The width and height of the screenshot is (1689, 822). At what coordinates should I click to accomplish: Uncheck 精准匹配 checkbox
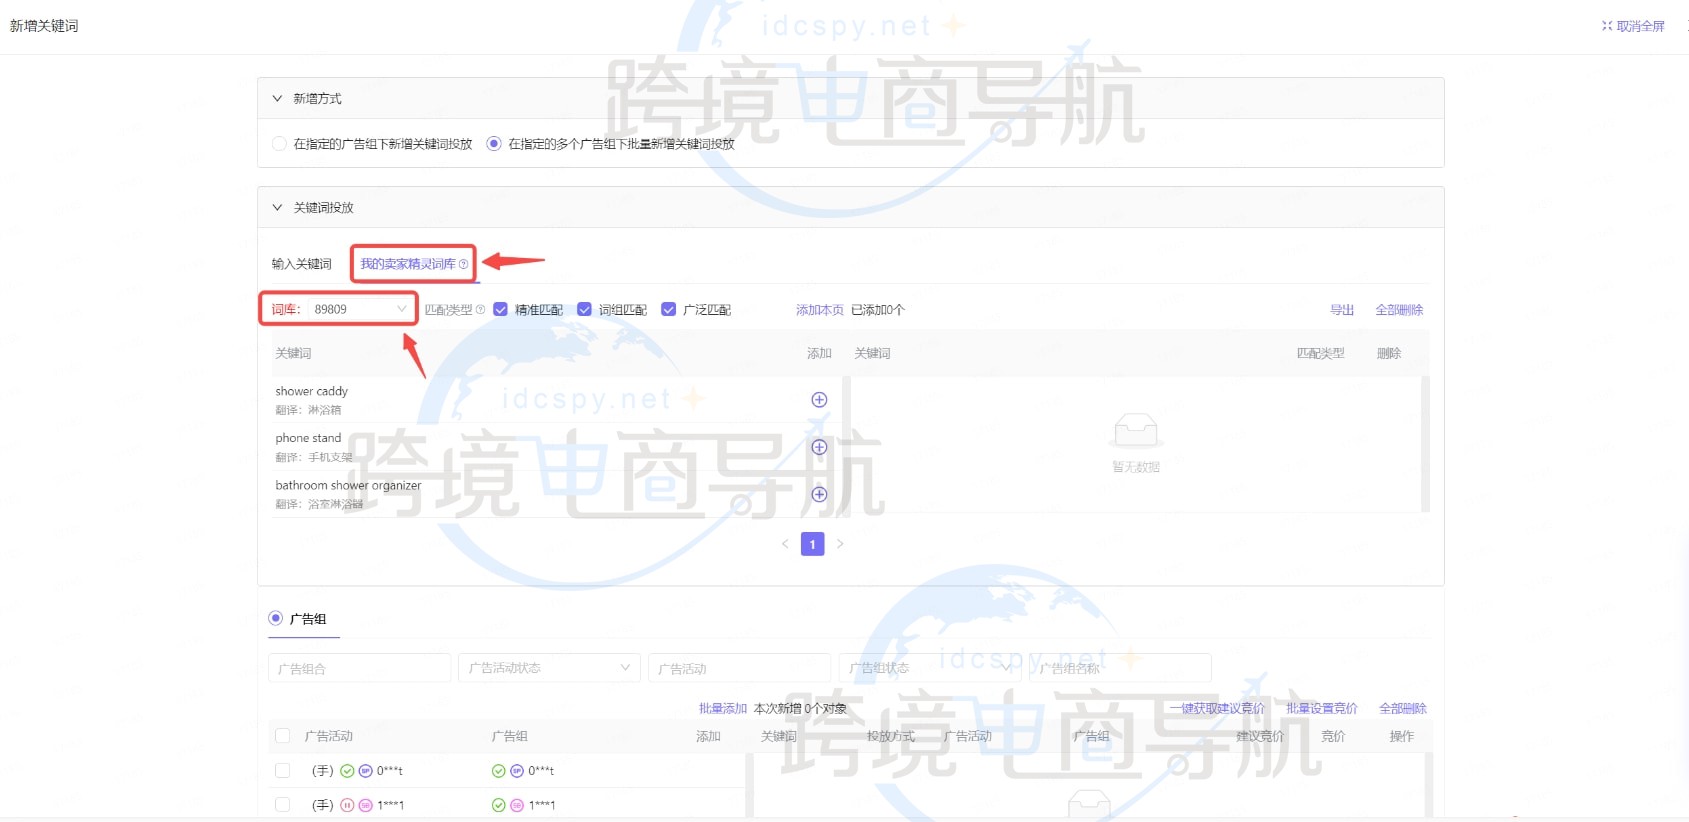click(500, 310)
